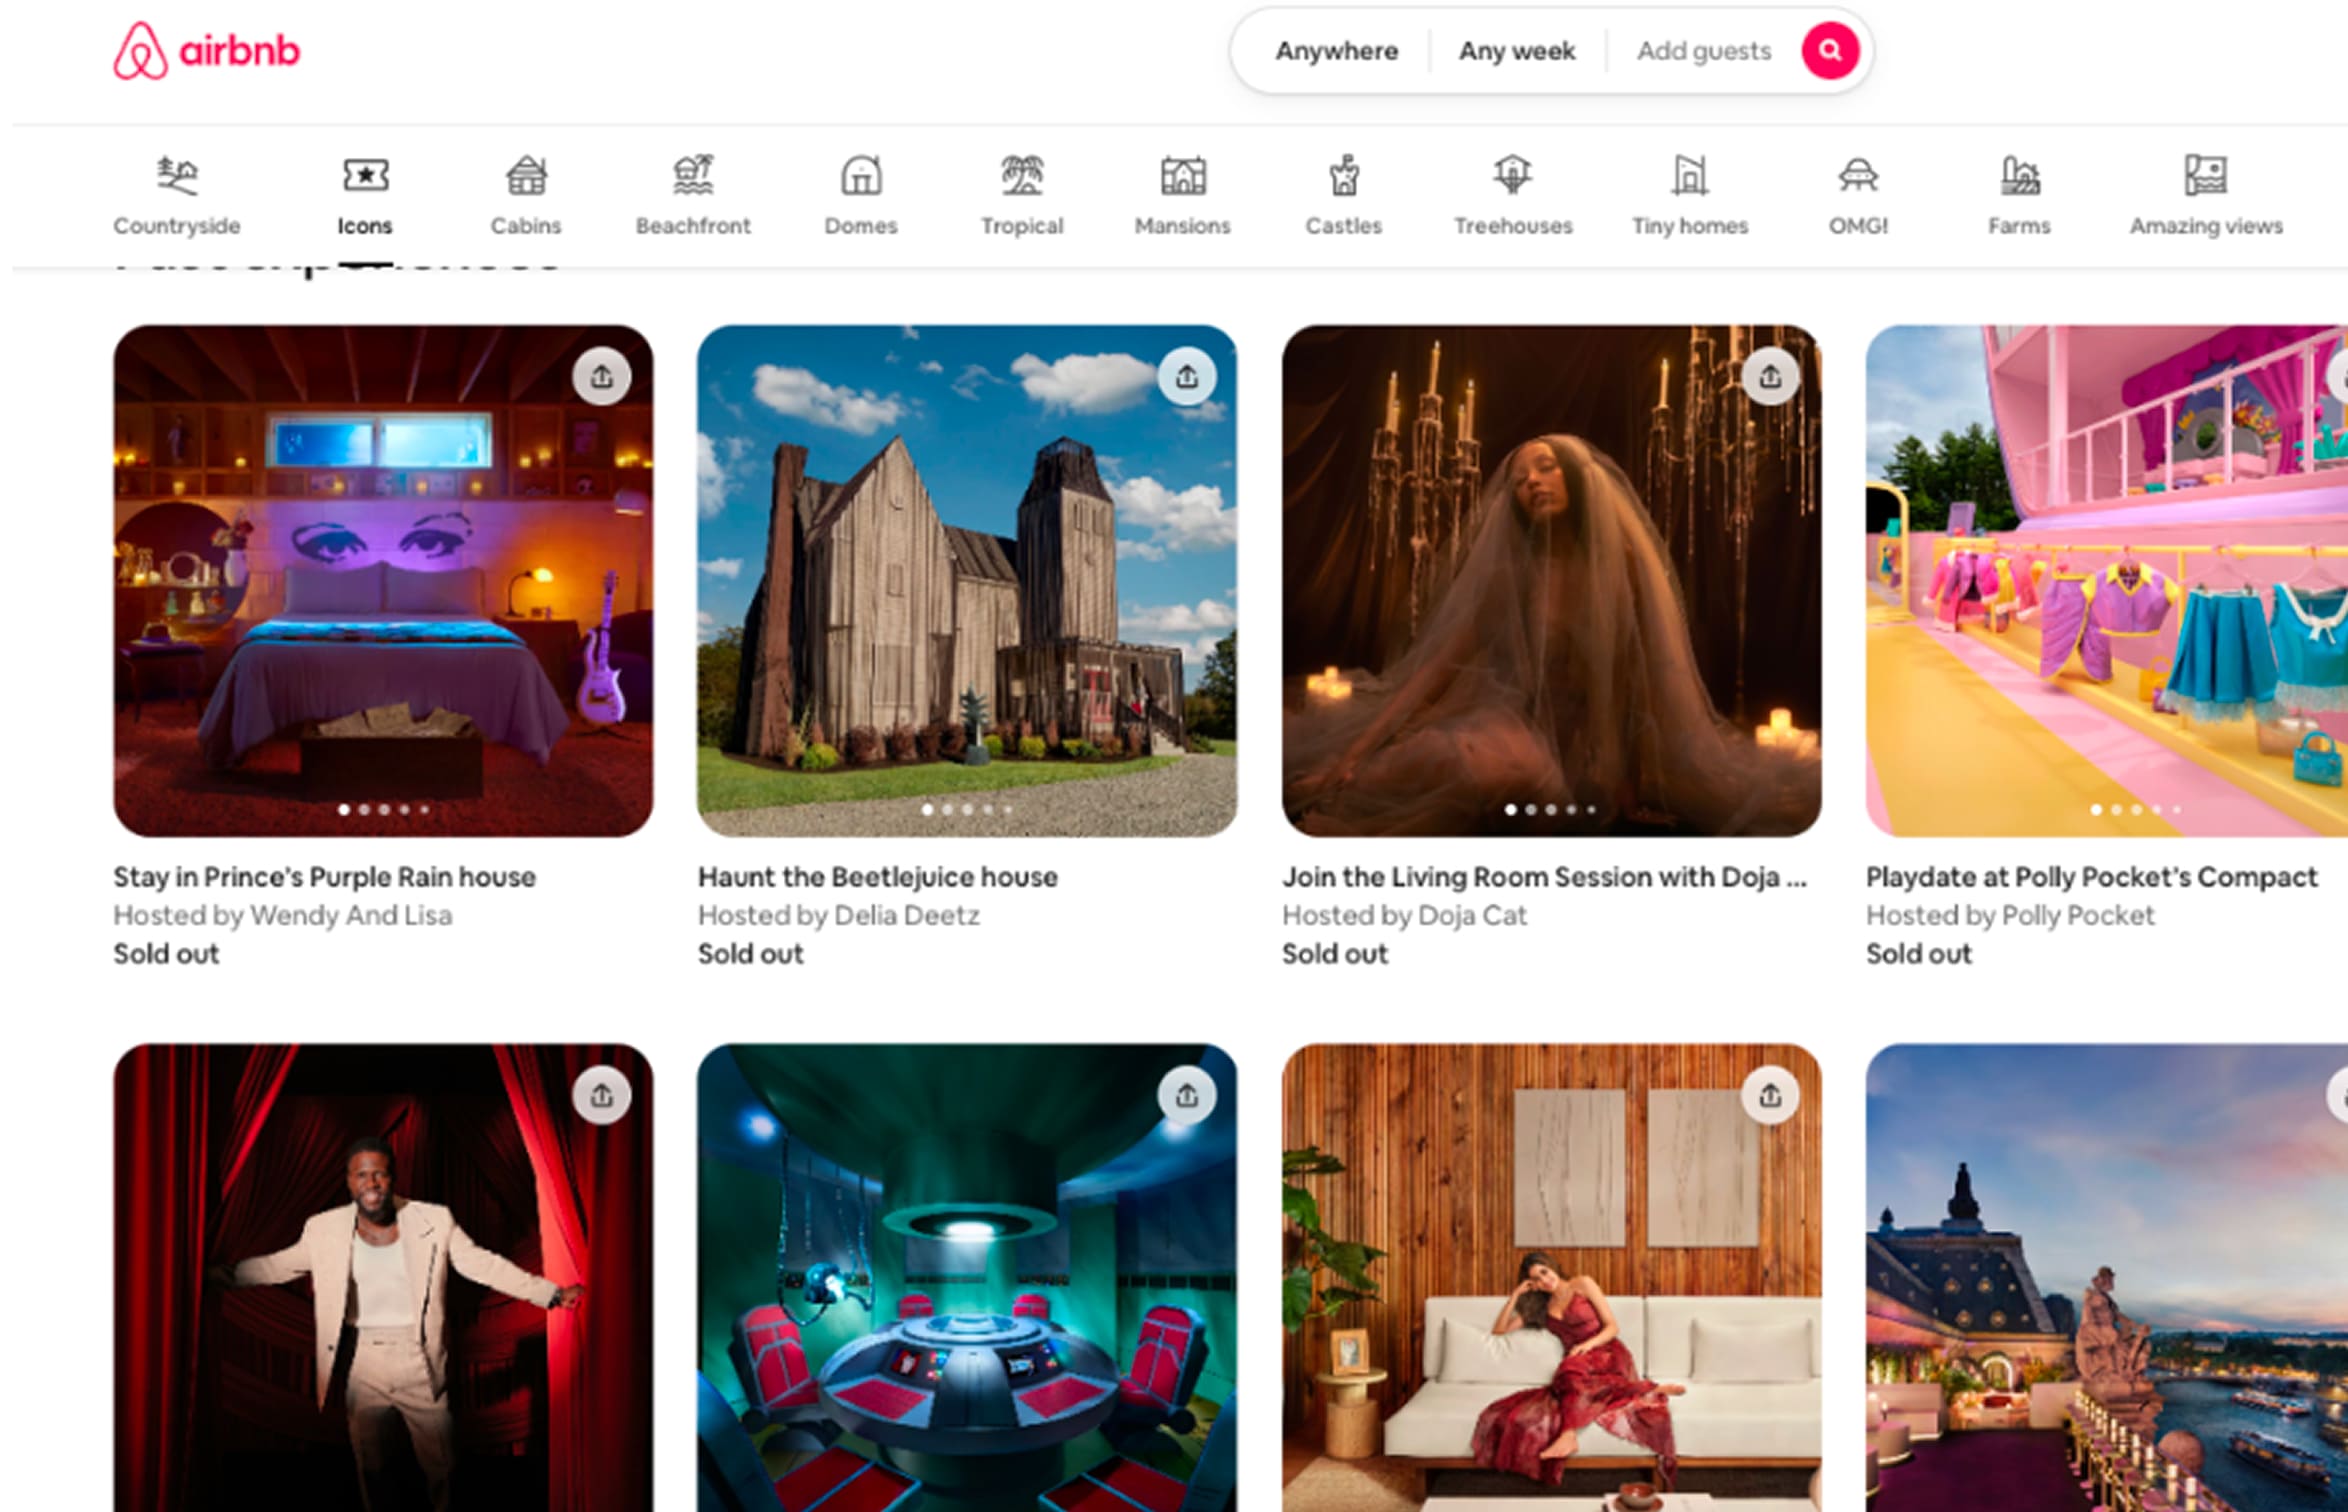Choose the Cabins category icon
The height and width of the screenshot is (1512, 2348).
pos(526,175)
